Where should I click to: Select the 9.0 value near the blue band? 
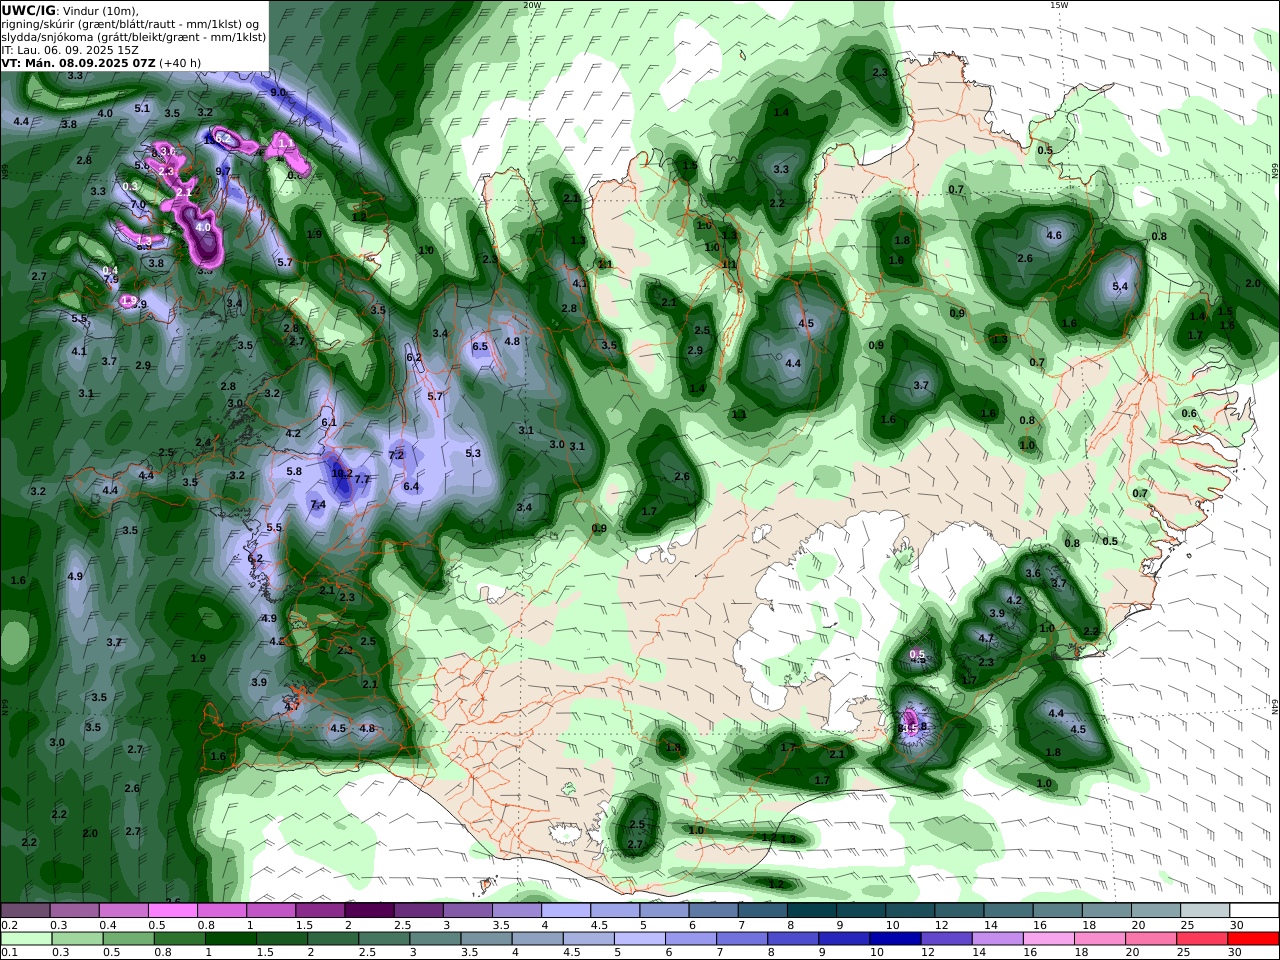pyautogui.click(x=278, y=92)
